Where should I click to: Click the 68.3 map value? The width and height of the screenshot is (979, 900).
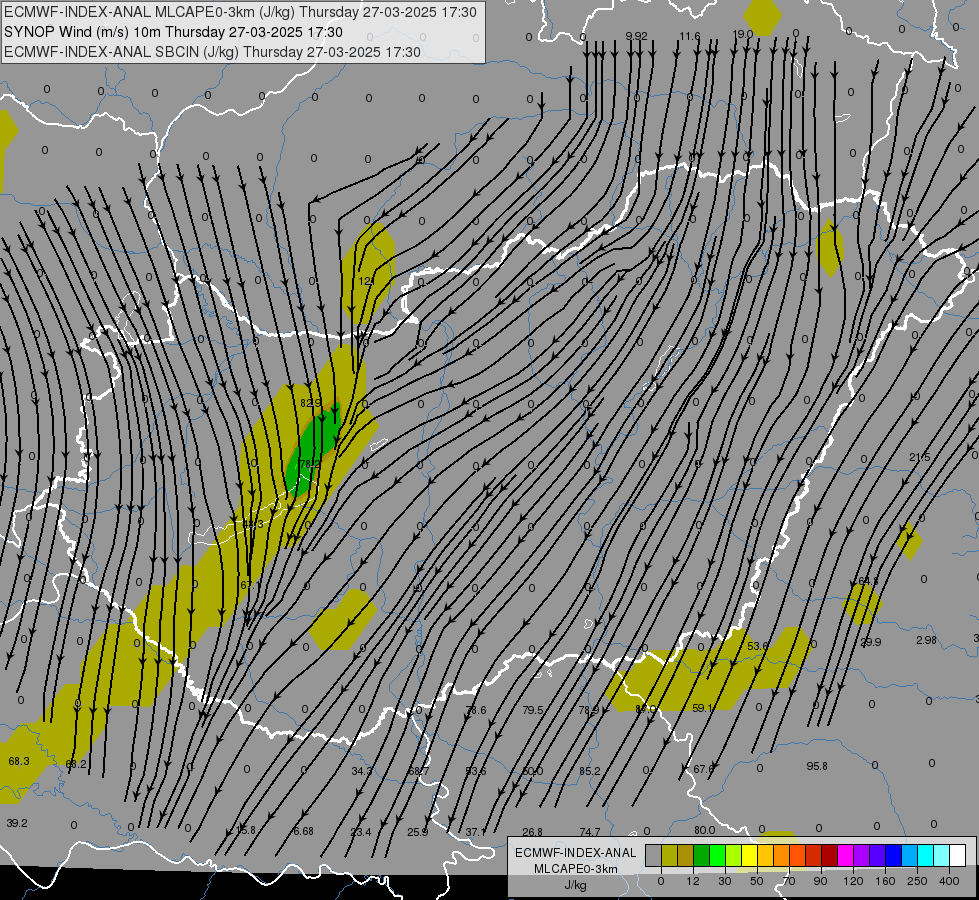pos(19,761)
